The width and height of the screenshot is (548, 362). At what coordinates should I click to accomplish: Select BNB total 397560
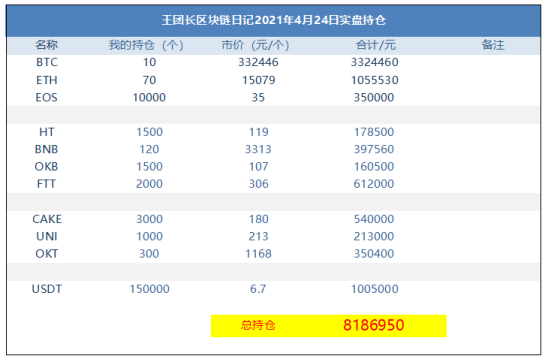[x=374, y=149]
